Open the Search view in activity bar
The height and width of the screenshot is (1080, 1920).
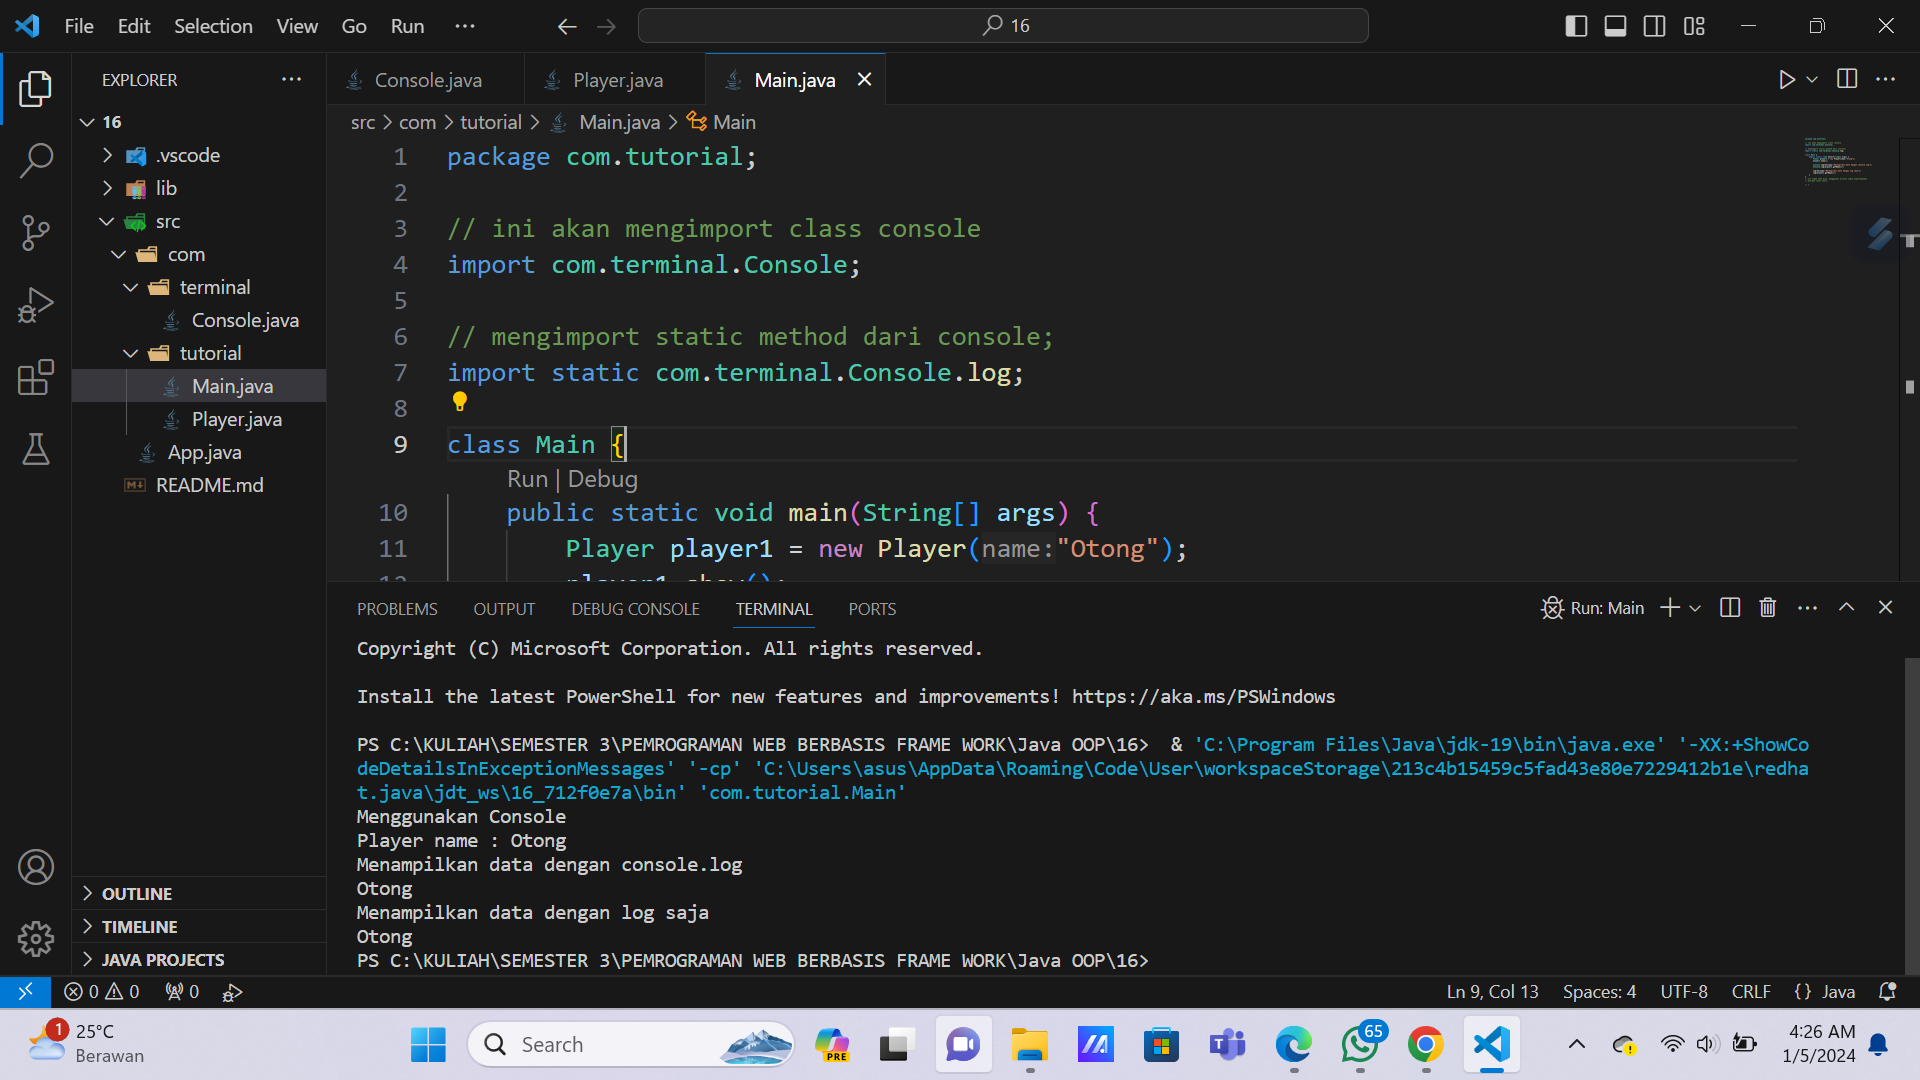click(x=36, y=160)
